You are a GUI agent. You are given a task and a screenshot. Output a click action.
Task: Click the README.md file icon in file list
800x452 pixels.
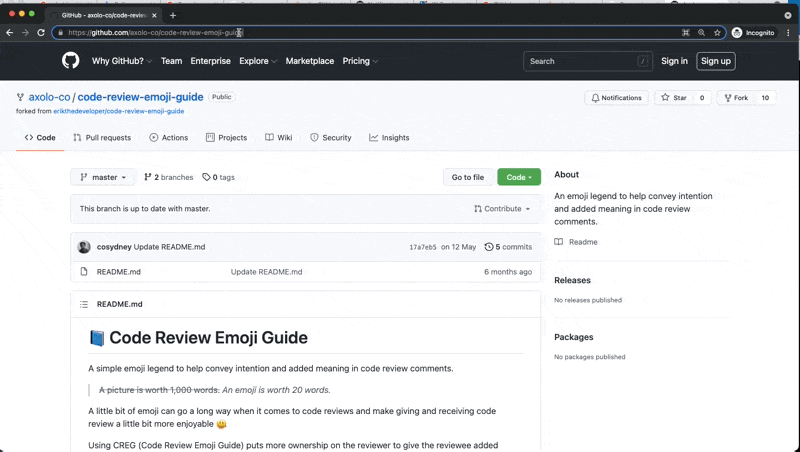[84, 272]
